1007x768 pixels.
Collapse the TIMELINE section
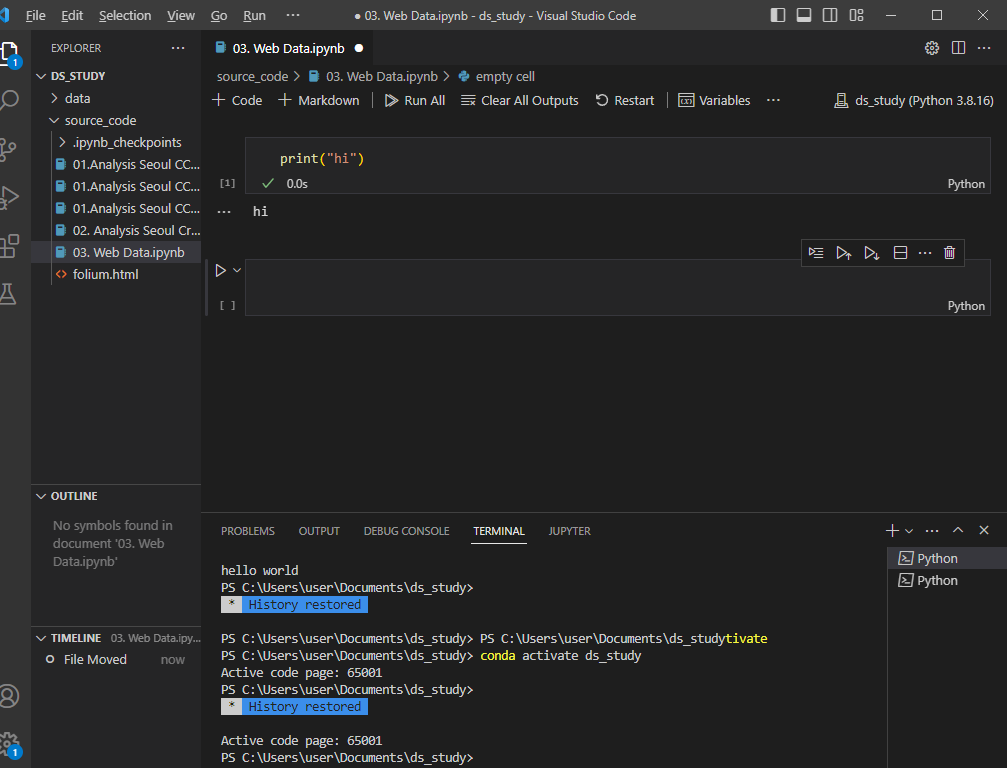tap(116, 638)
